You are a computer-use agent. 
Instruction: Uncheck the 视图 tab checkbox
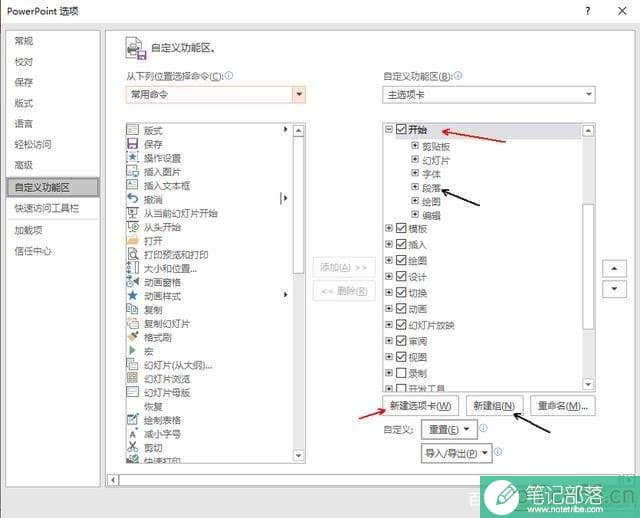click(x=401, y=357)
